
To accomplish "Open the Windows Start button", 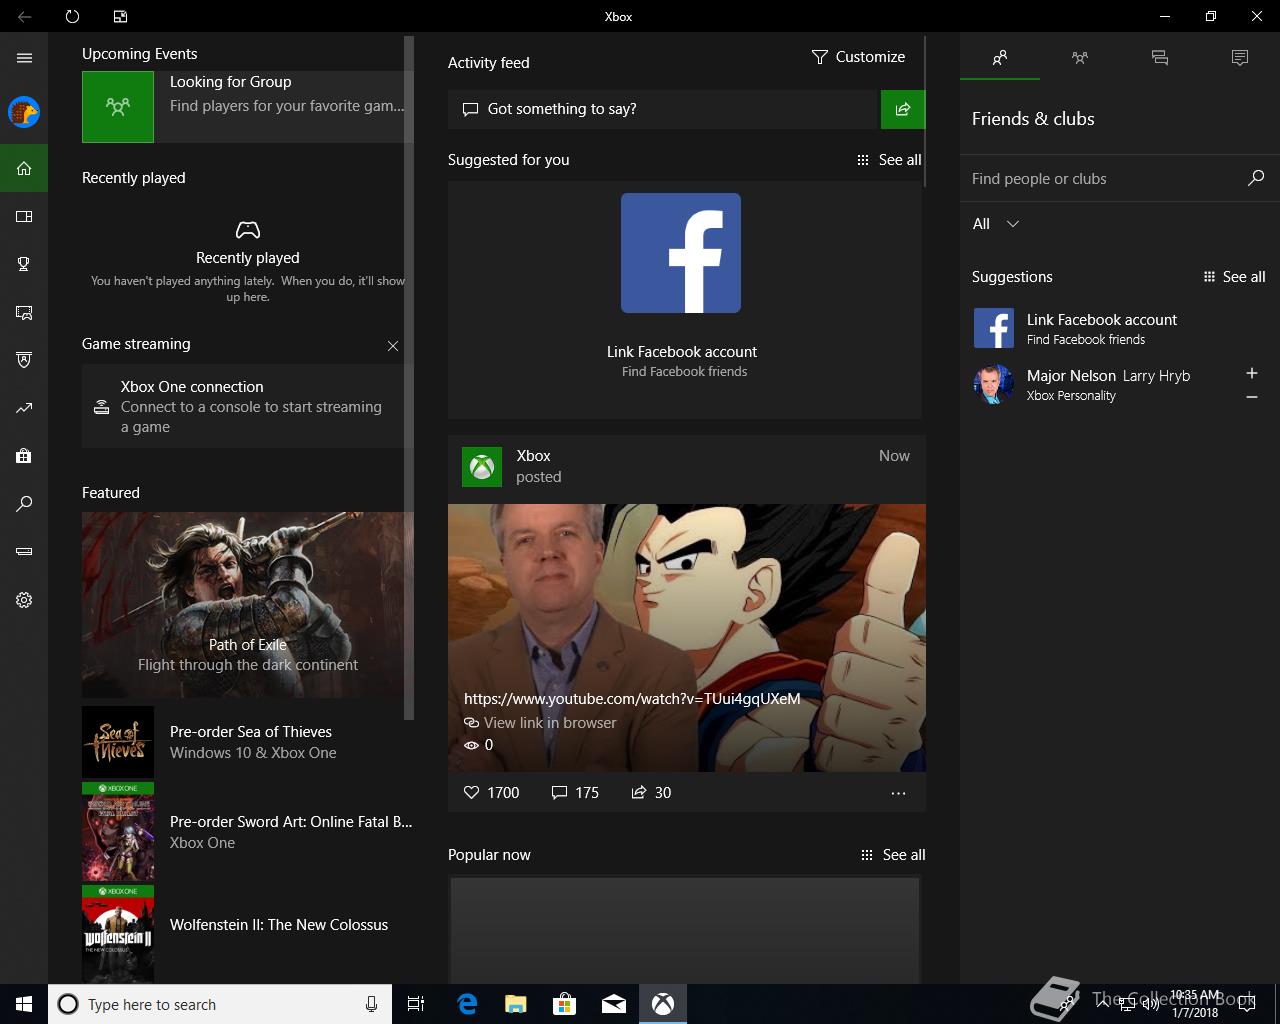I will click(x=24, y=1004).
